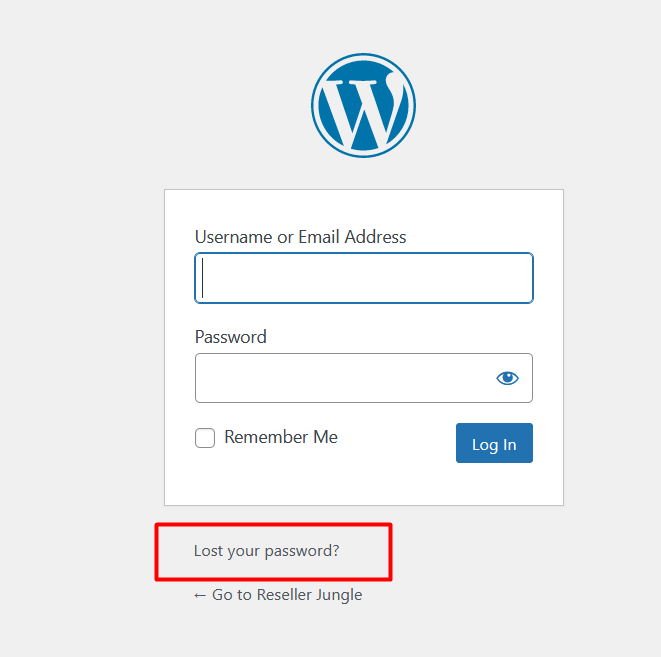
Task: Toggle password visibility in the Password box
Action: click(507, 378)
